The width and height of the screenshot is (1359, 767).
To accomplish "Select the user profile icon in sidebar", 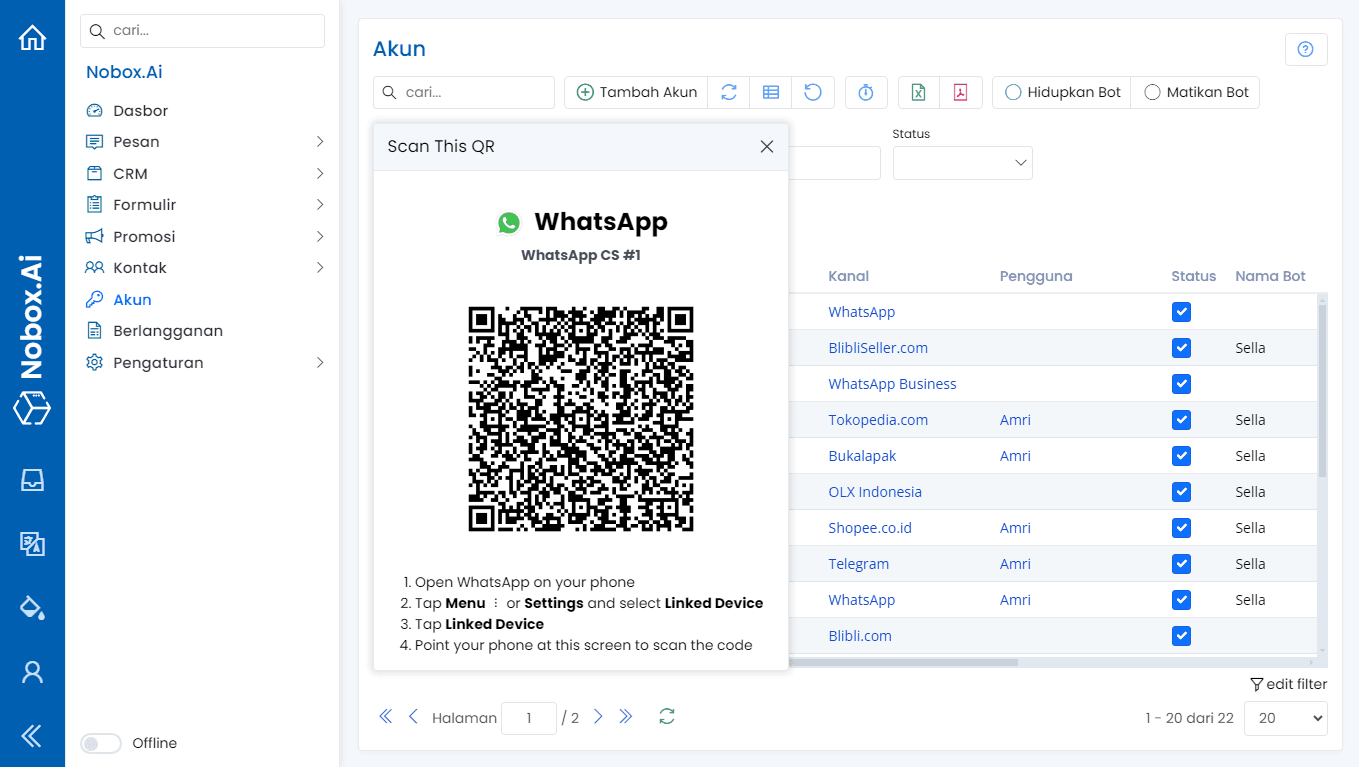I will [x=33, y=672].
